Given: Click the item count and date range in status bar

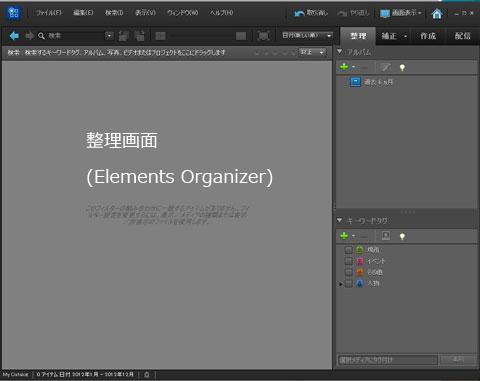Looking at the screenshot, I should tap(85, 375).
